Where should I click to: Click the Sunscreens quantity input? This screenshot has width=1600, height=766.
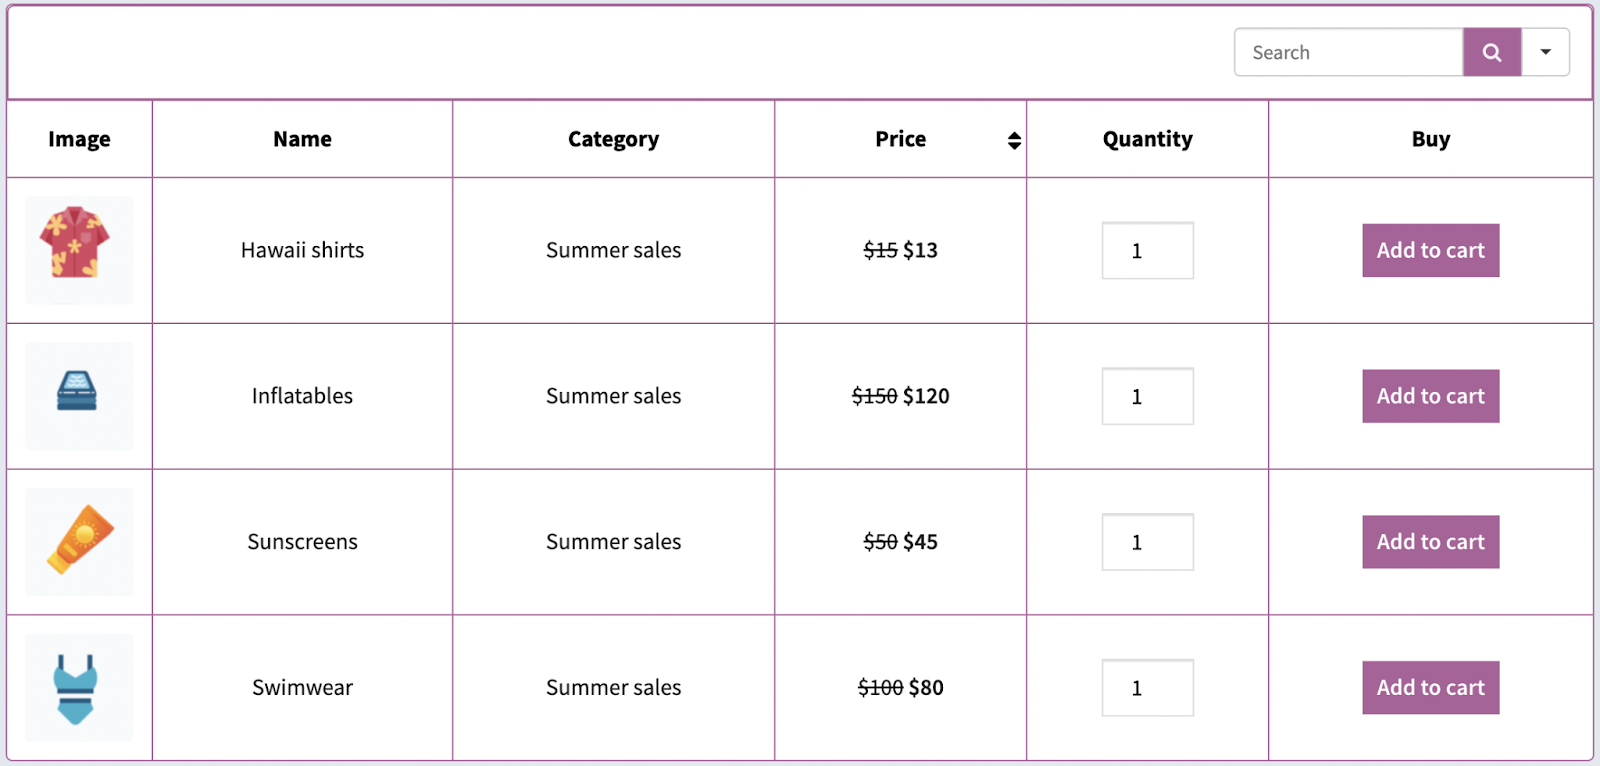[x=1147, y=542]
